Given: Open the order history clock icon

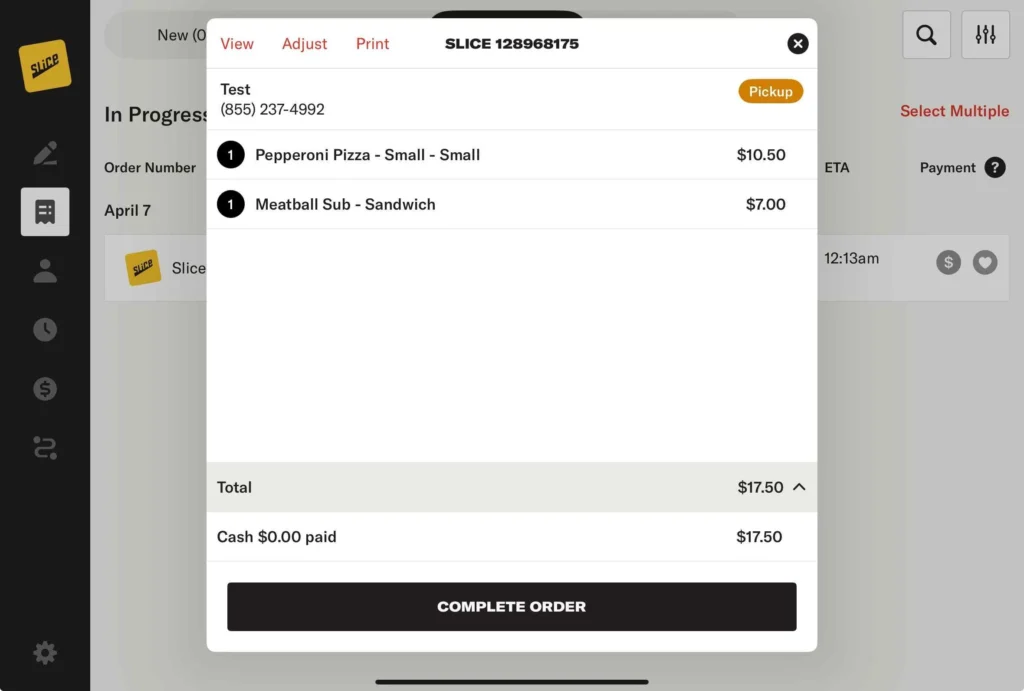Looking at the screenshot, I should (x=45, y=330).
